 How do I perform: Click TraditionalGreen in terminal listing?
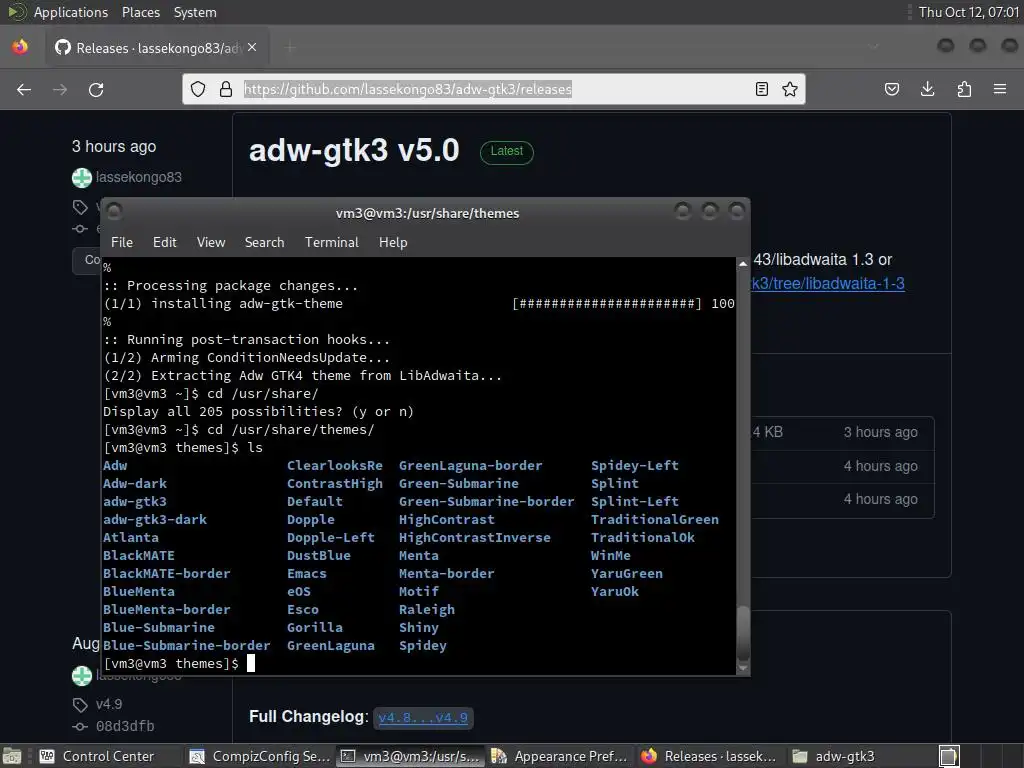click(x=655, y=520)
